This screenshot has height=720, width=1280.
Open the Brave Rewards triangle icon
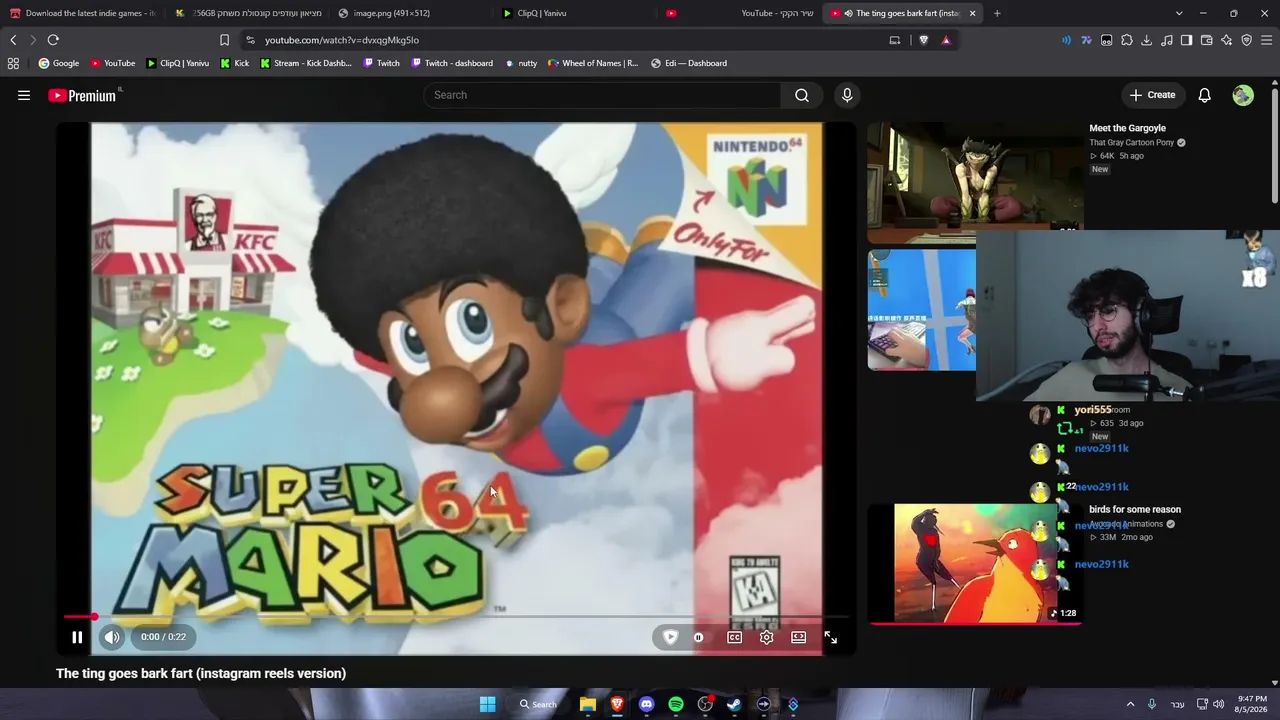click(946, 40)
